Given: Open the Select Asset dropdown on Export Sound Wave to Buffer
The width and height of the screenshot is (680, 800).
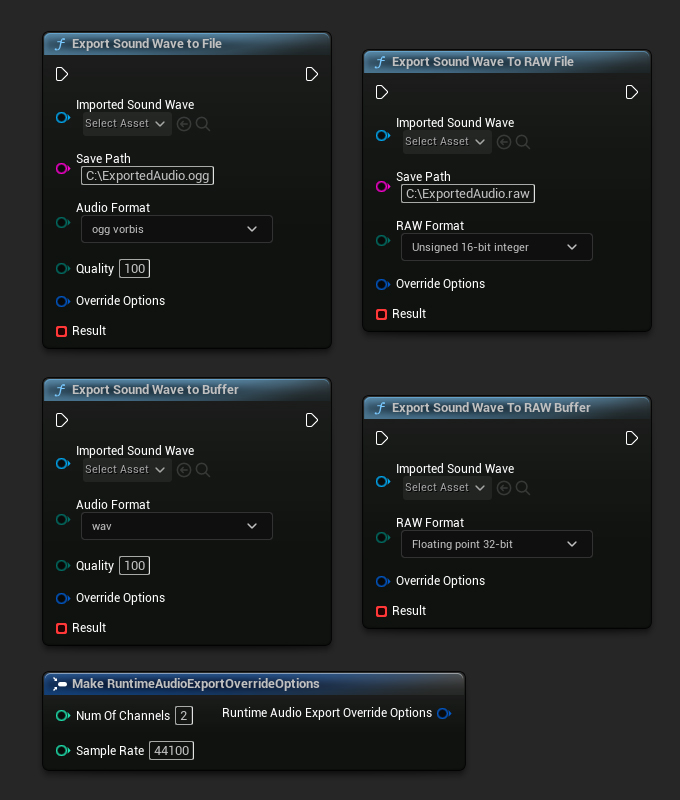Looking at the screenshot, I should [x=126, y=469].
